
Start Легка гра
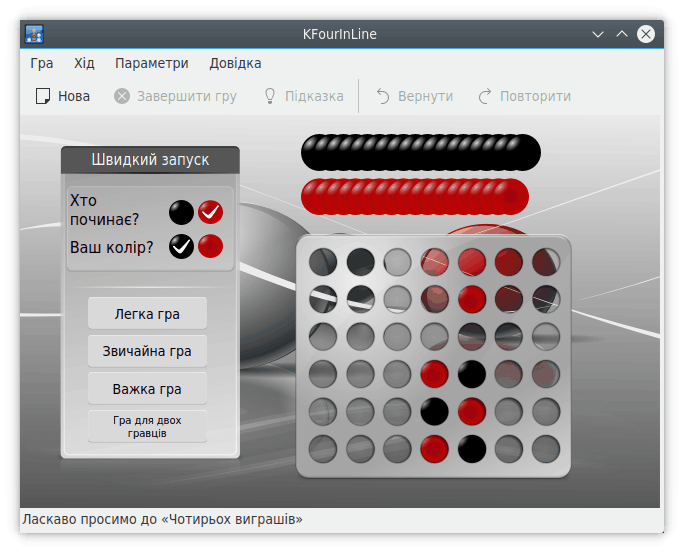coord(147,314)
